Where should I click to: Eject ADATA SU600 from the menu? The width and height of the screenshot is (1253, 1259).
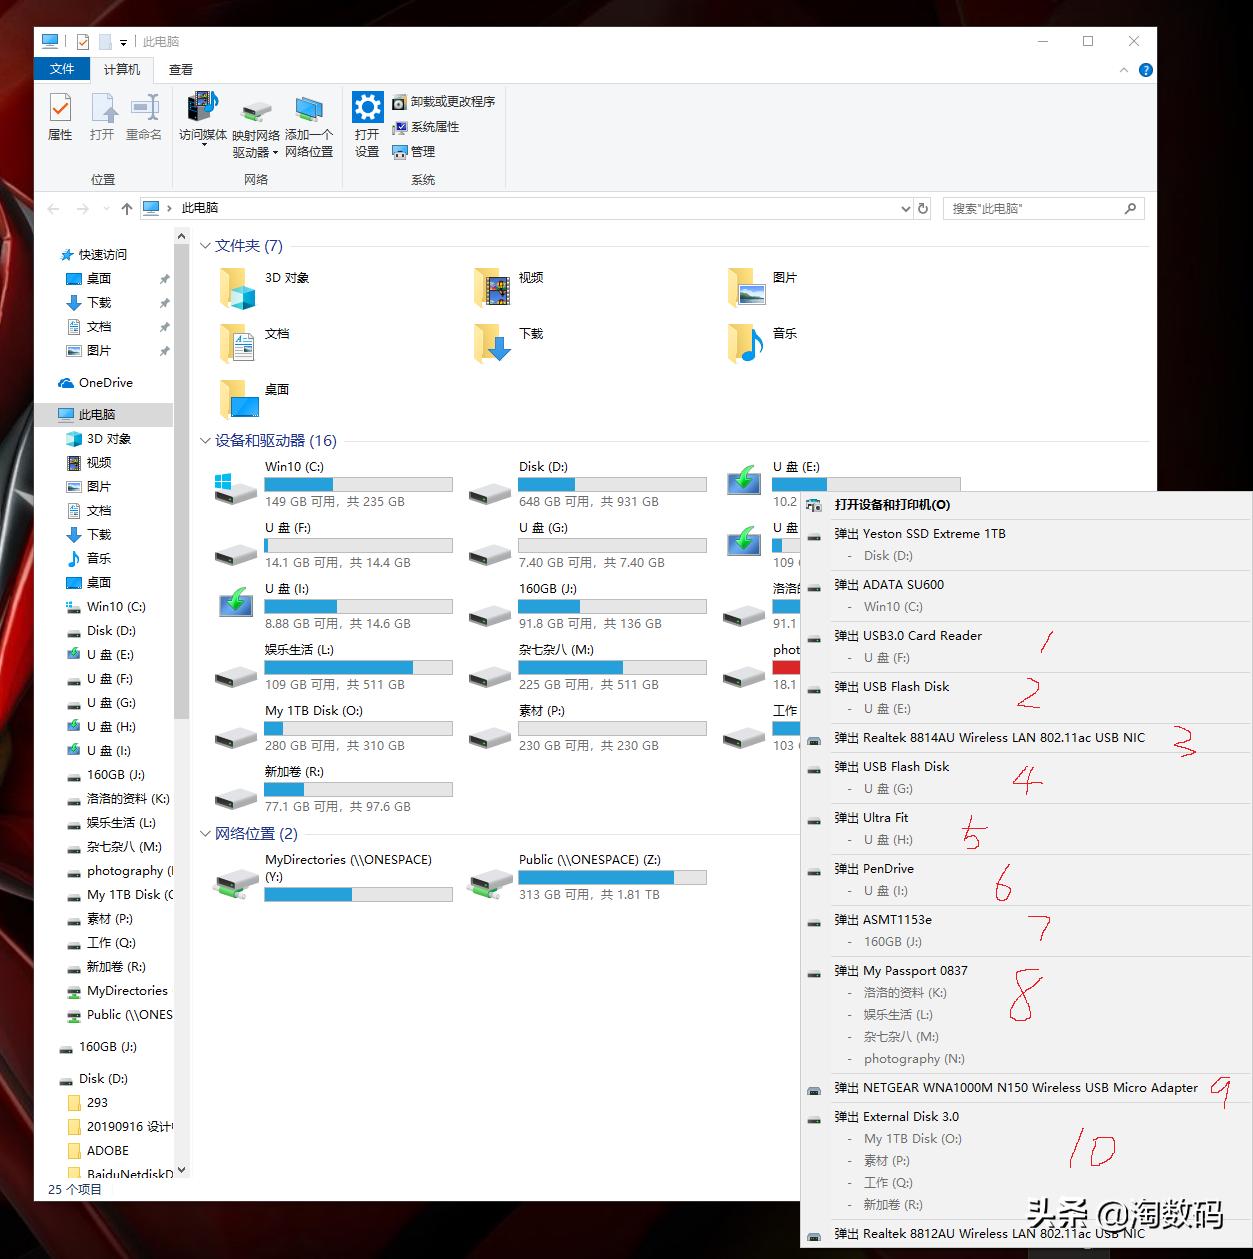click(x=889, y=585)
